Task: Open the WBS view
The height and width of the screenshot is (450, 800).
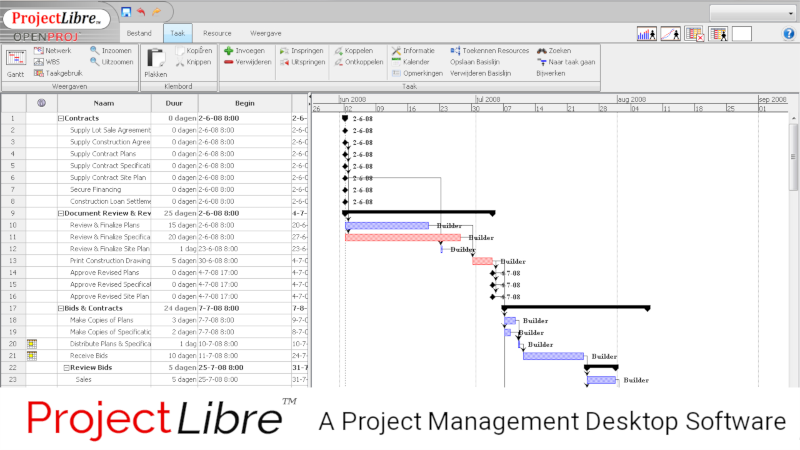Action: 47,62
